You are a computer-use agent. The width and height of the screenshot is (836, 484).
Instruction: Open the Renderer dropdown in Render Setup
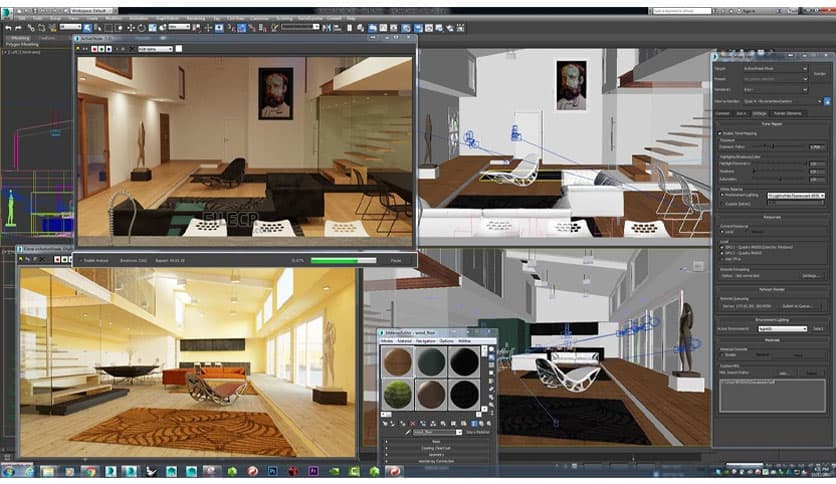click(776, 90)
